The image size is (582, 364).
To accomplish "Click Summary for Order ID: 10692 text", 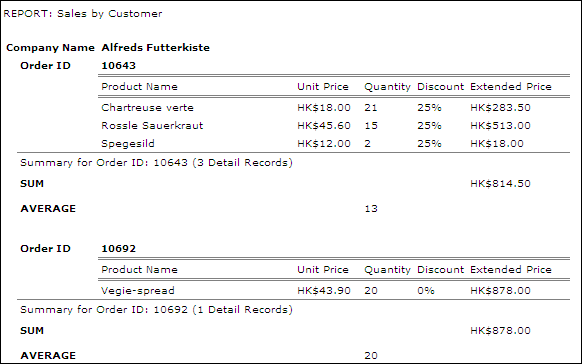I will [x=156, y=309].
